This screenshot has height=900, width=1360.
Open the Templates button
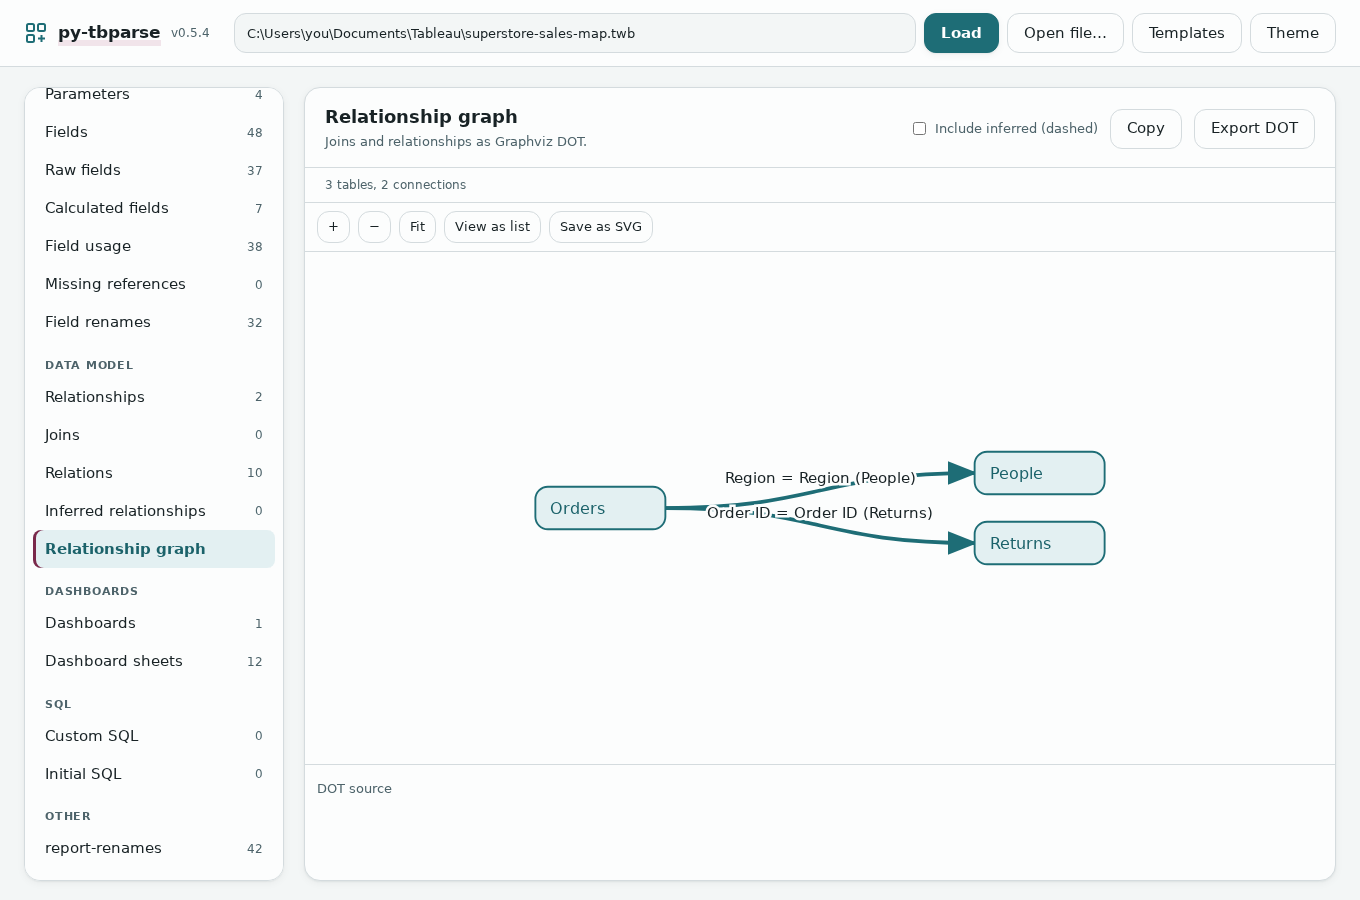(1186, 33)
